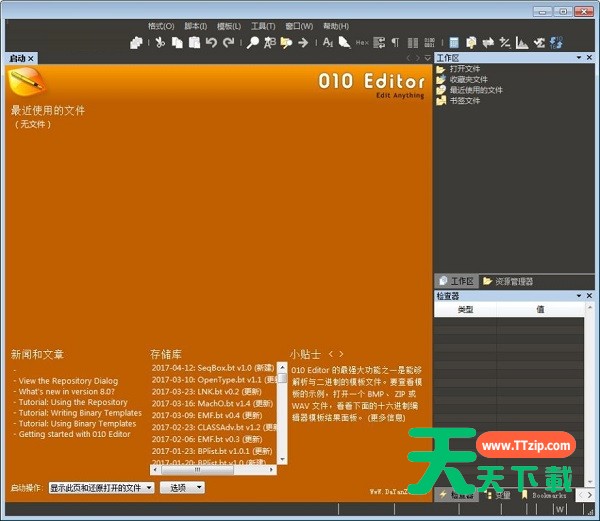This screenshot has height=521, width=600.
Task: Click the binary 0100 view icon
Action: pyautogui.click(x=429, y=42)
